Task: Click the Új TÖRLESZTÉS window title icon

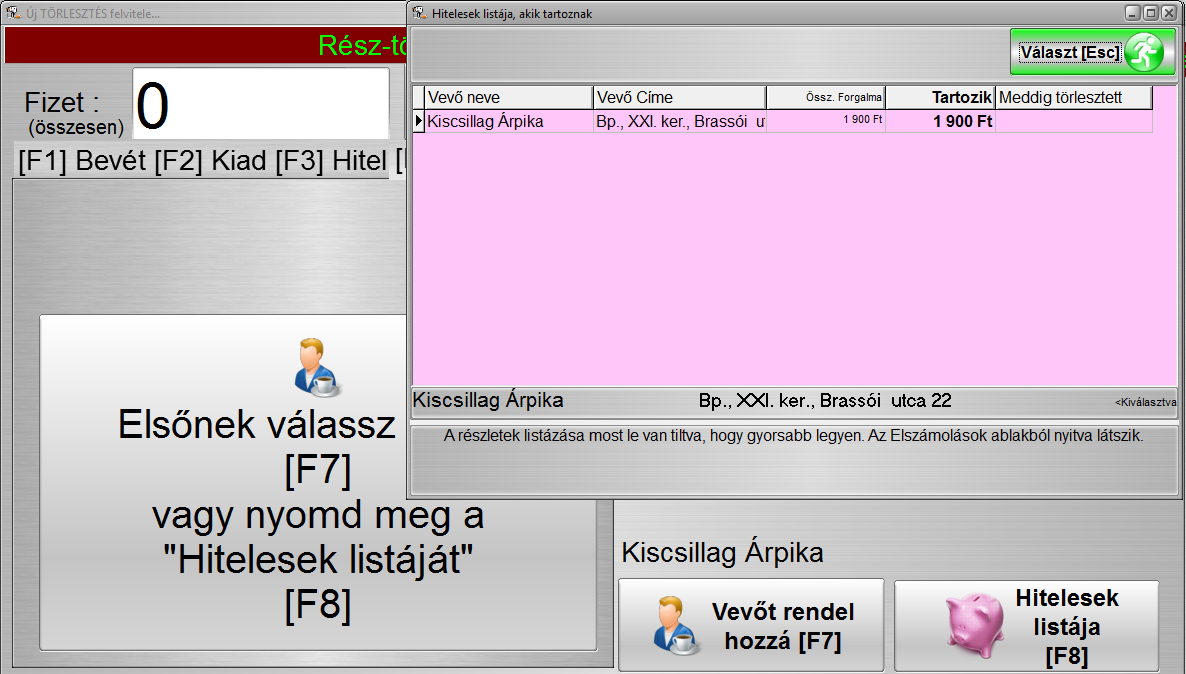Action: (13, 13)
